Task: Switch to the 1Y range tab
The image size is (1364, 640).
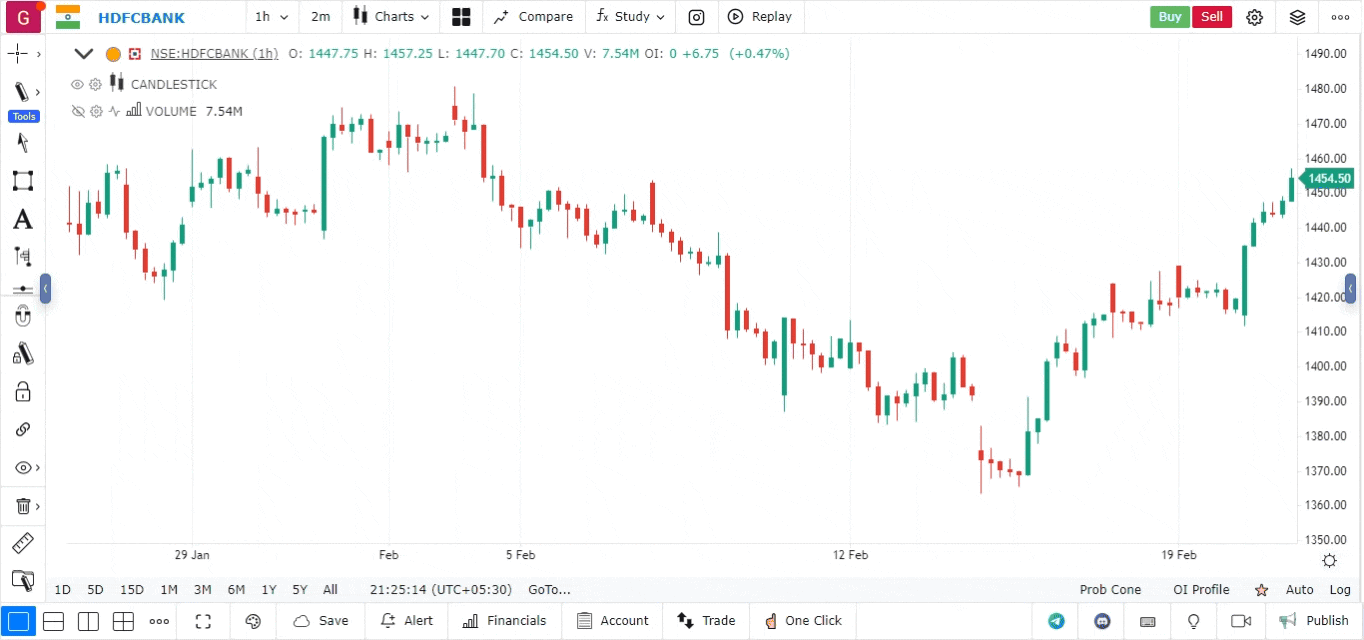Action: (x=269, y=590)
